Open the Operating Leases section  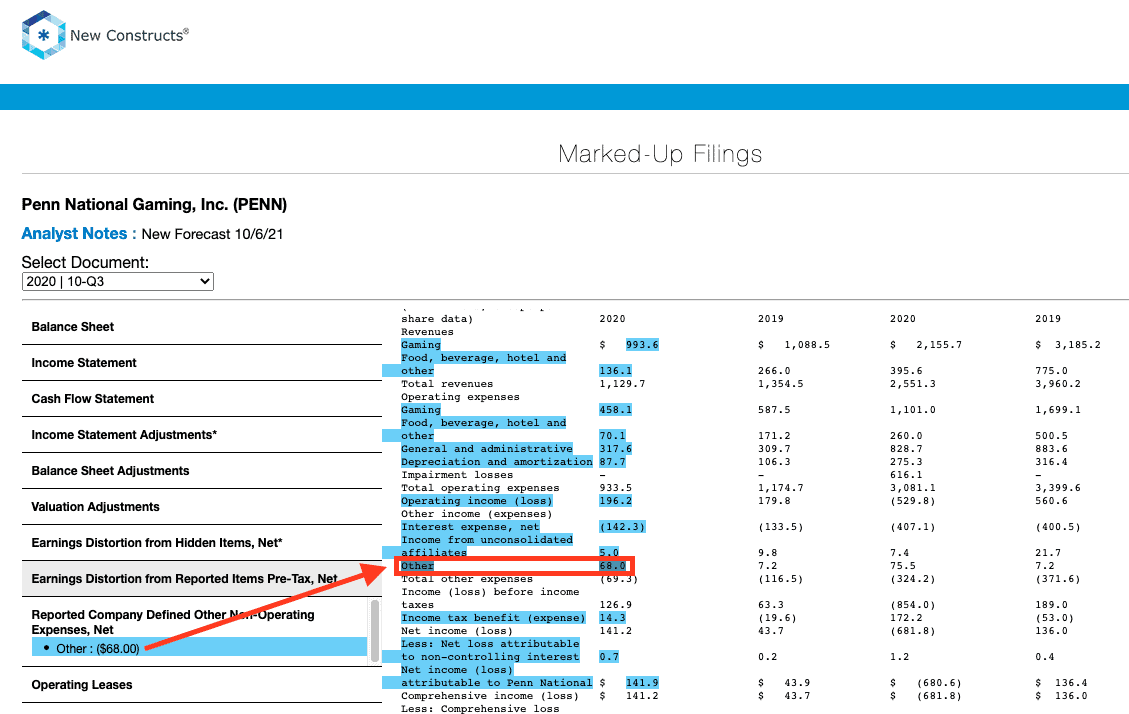pyautogui.click(x=81, y=684)
